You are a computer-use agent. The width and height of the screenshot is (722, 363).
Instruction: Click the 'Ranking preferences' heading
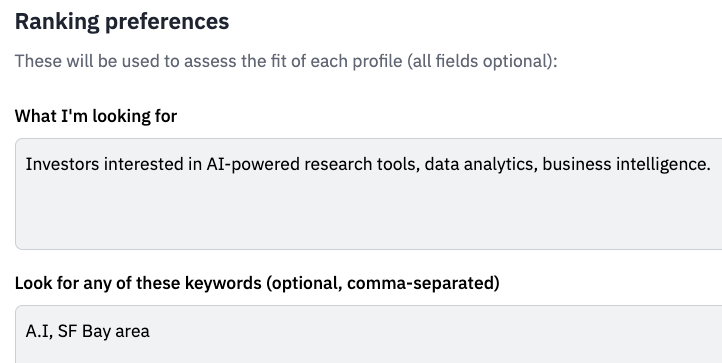122,22
